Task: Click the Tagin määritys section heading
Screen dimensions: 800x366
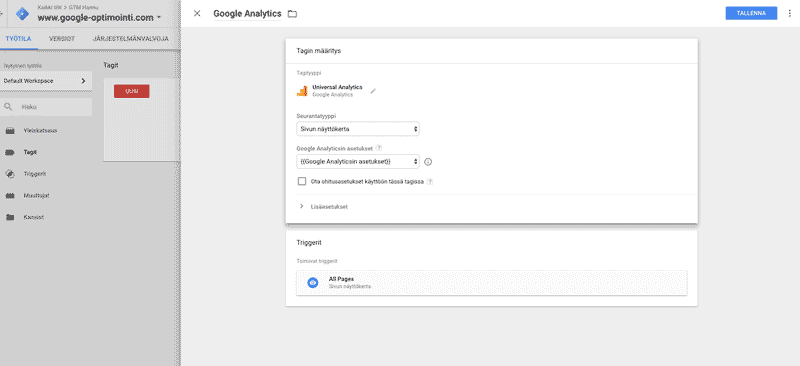Action: click(x=319, y=51)
